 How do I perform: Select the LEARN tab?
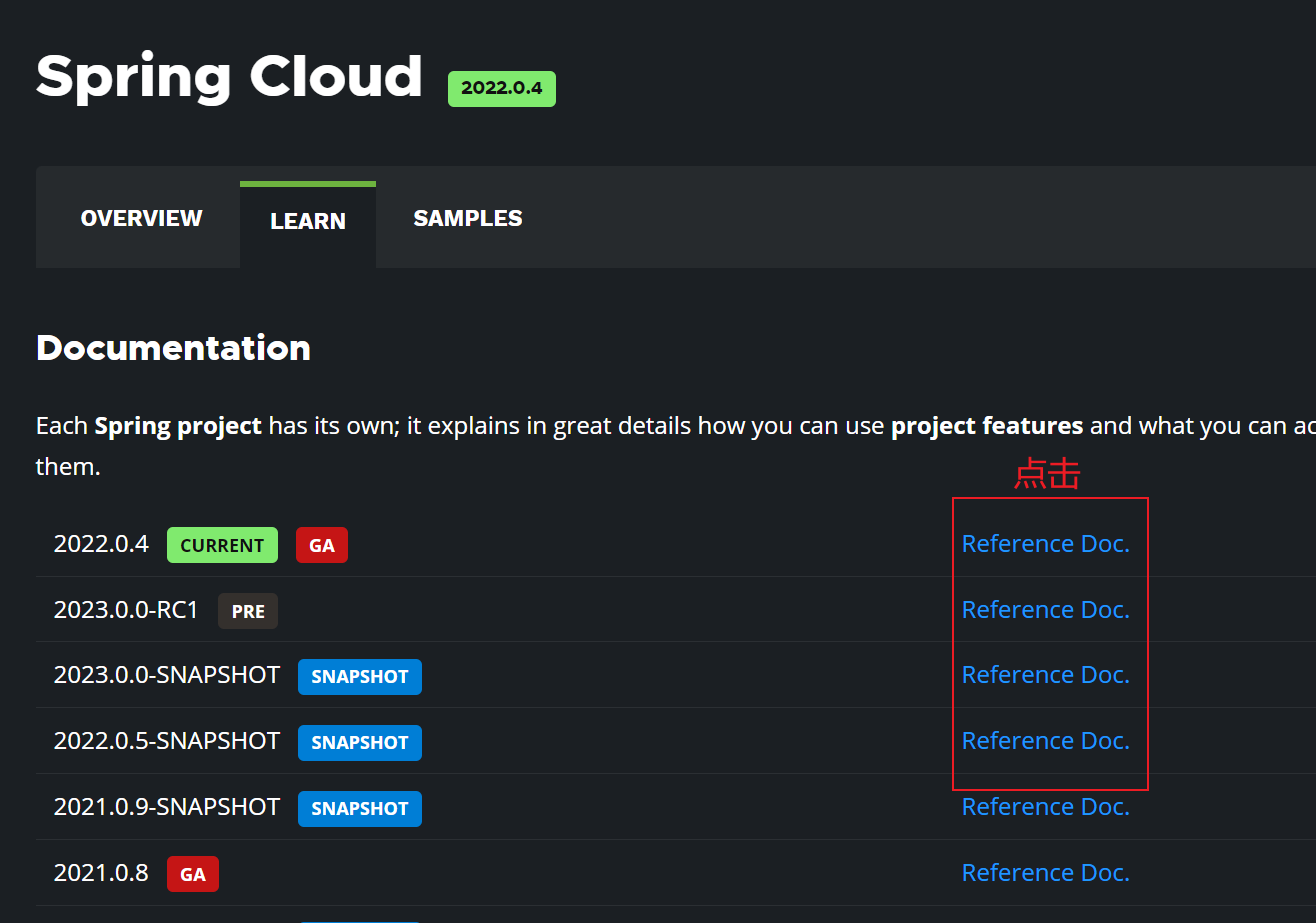(308, 222)
